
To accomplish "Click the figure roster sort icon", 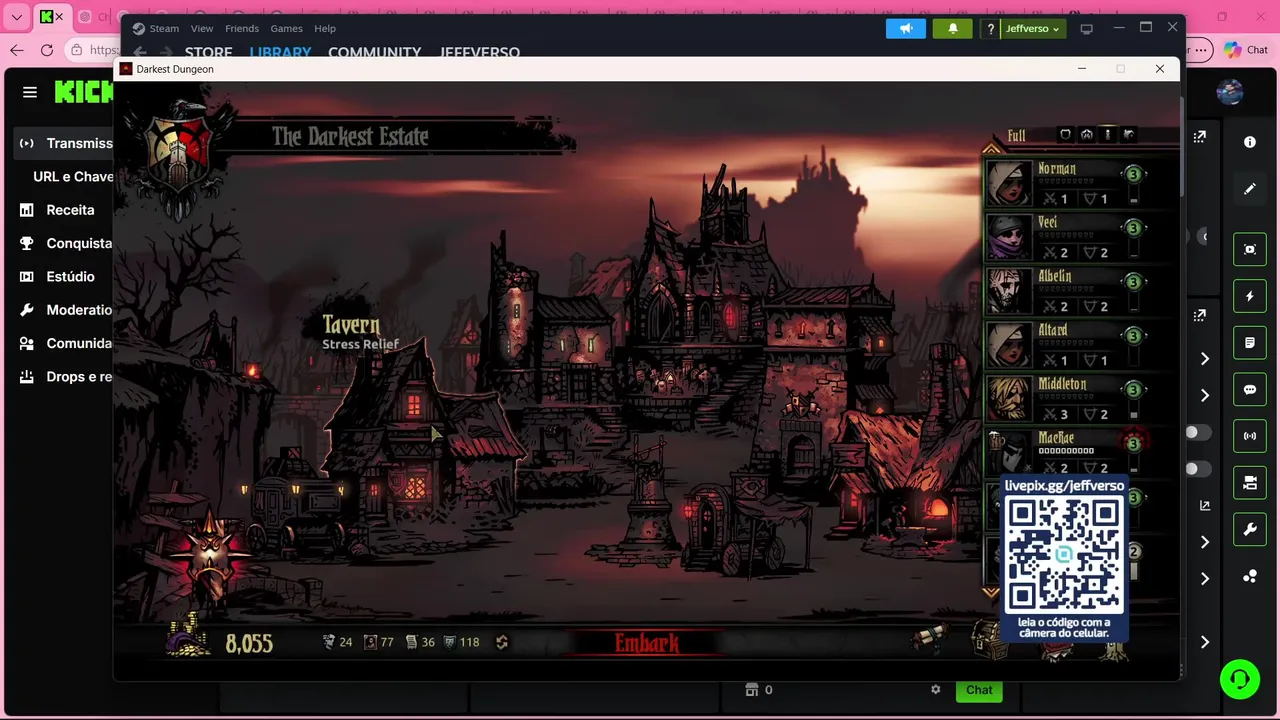I will (x=1107, y=135).
